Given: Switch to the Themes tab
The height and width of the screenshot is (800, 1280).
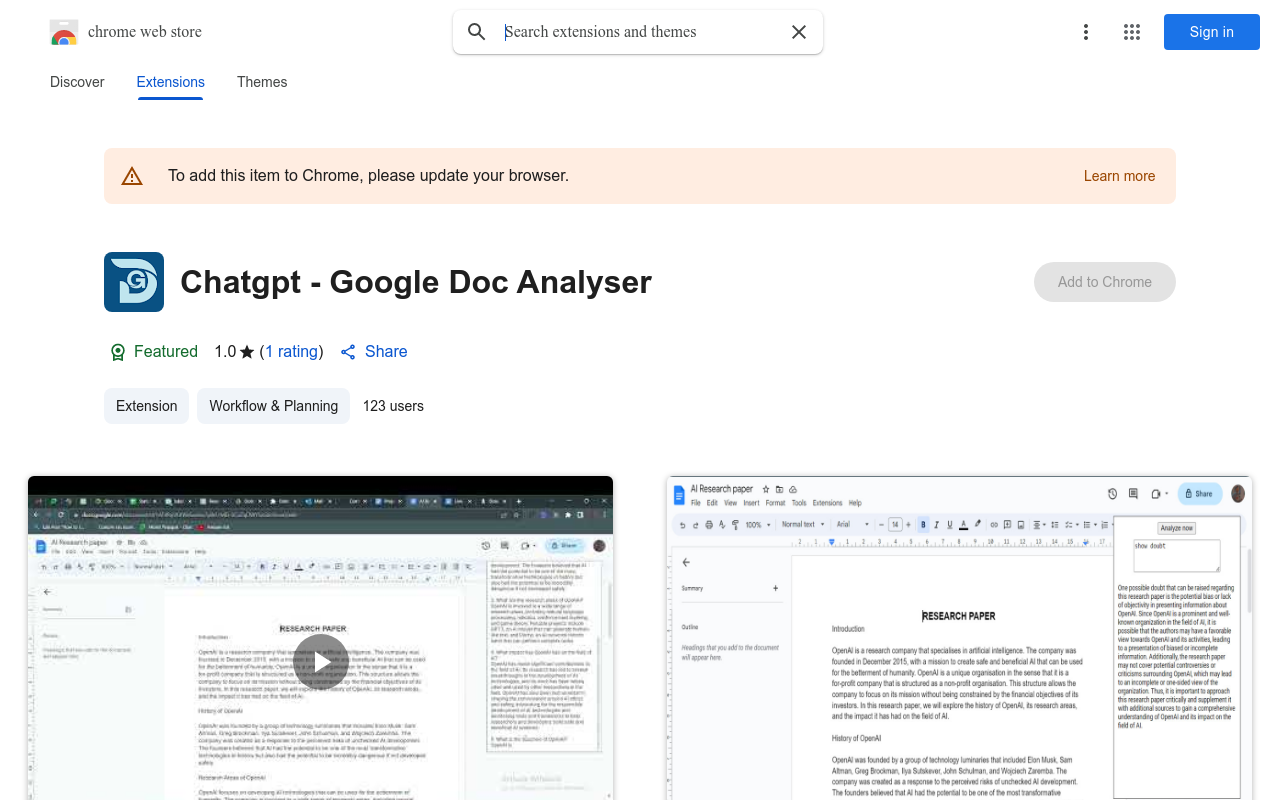Looking at the screenshot, I should coord(262,82).
